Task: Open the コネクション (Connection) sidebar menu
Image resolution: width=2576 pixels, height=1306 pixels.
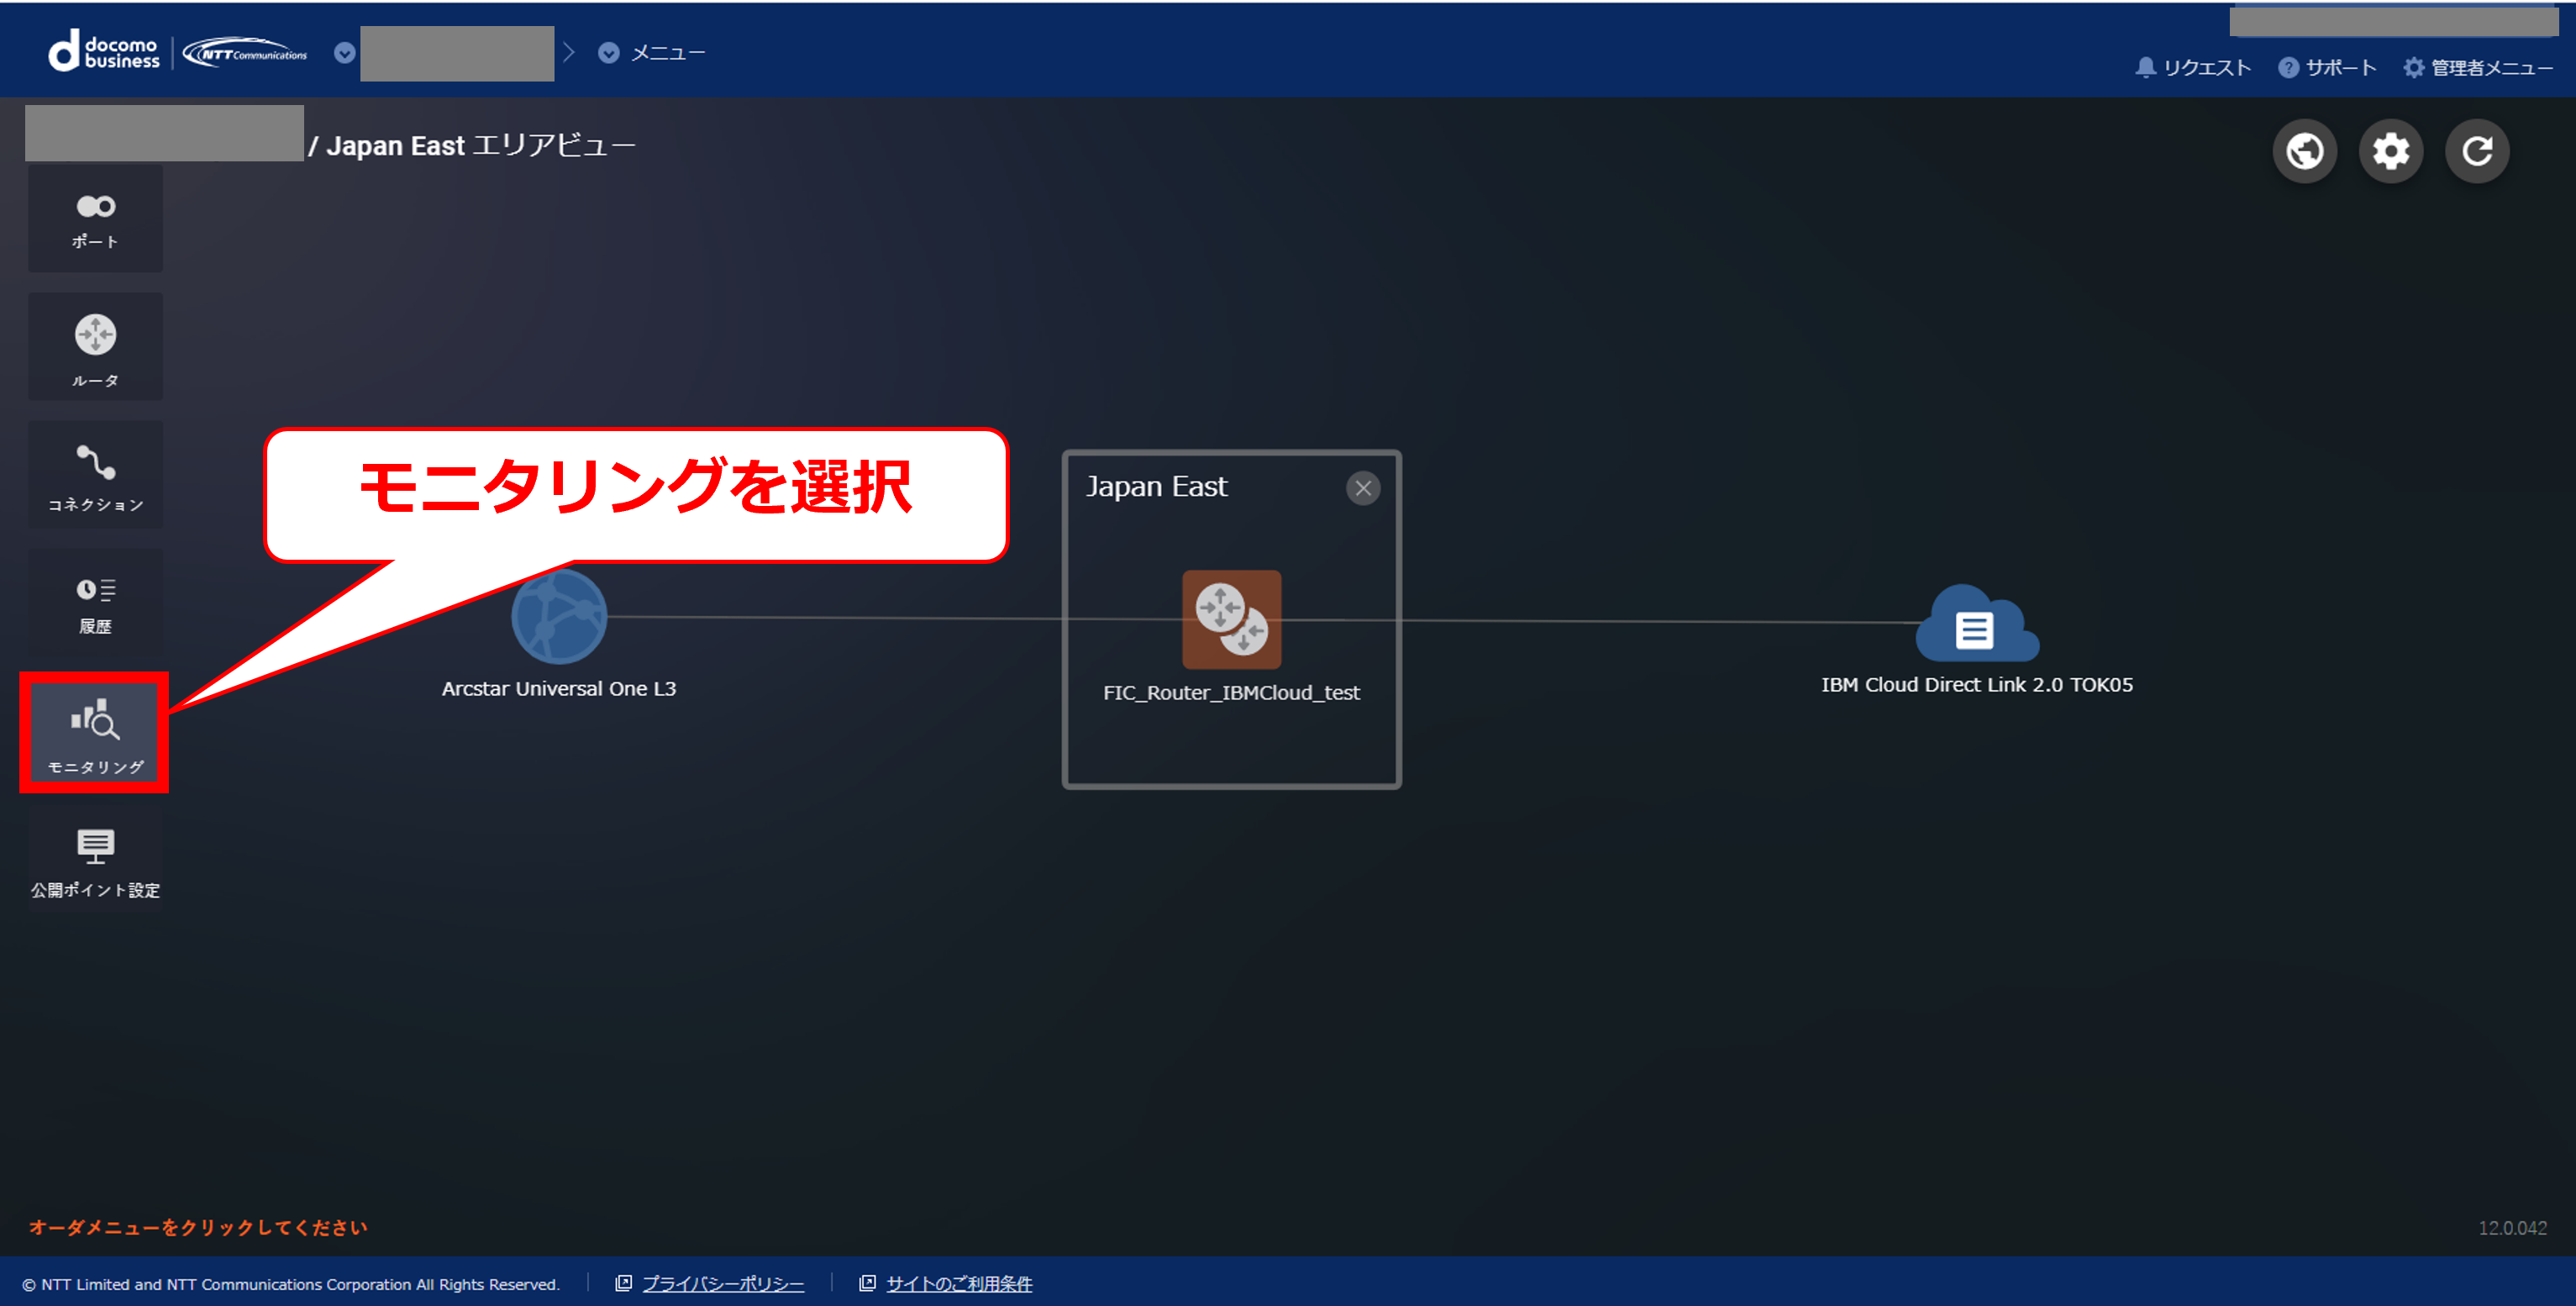Action: click(95, 475)
